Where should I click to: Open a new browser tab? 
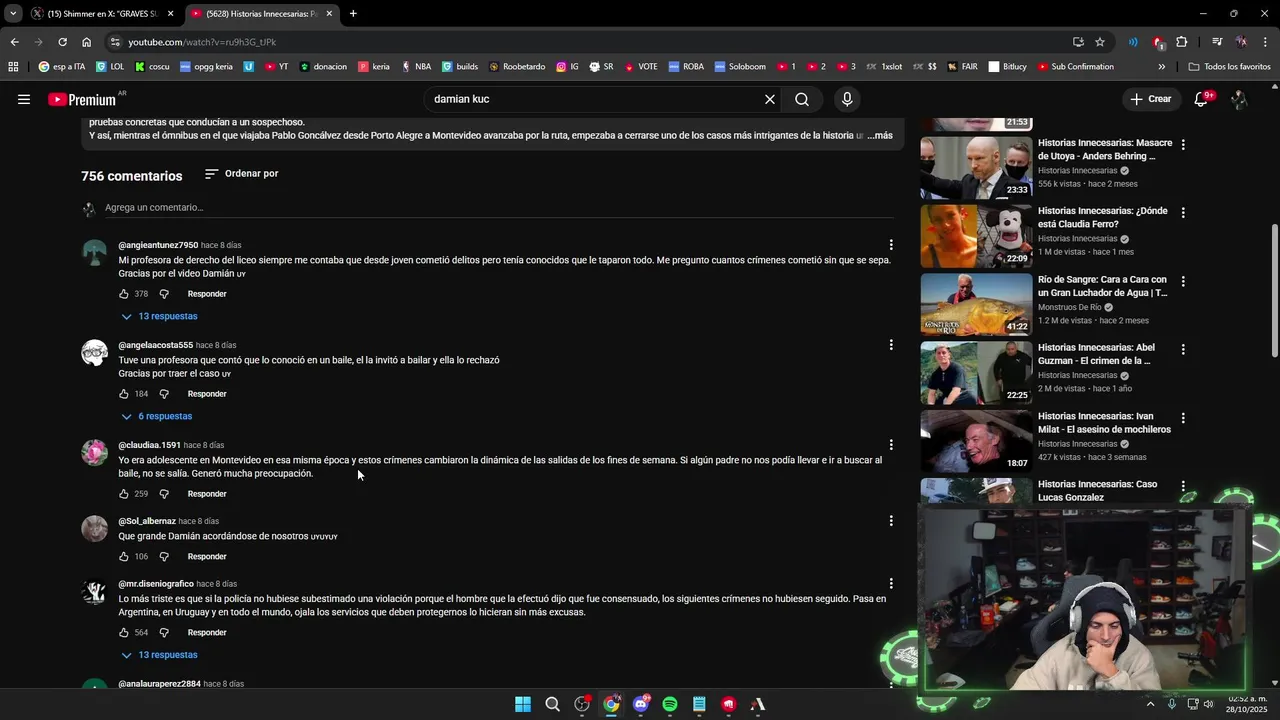pyautogui.click(x=353, y=14)
